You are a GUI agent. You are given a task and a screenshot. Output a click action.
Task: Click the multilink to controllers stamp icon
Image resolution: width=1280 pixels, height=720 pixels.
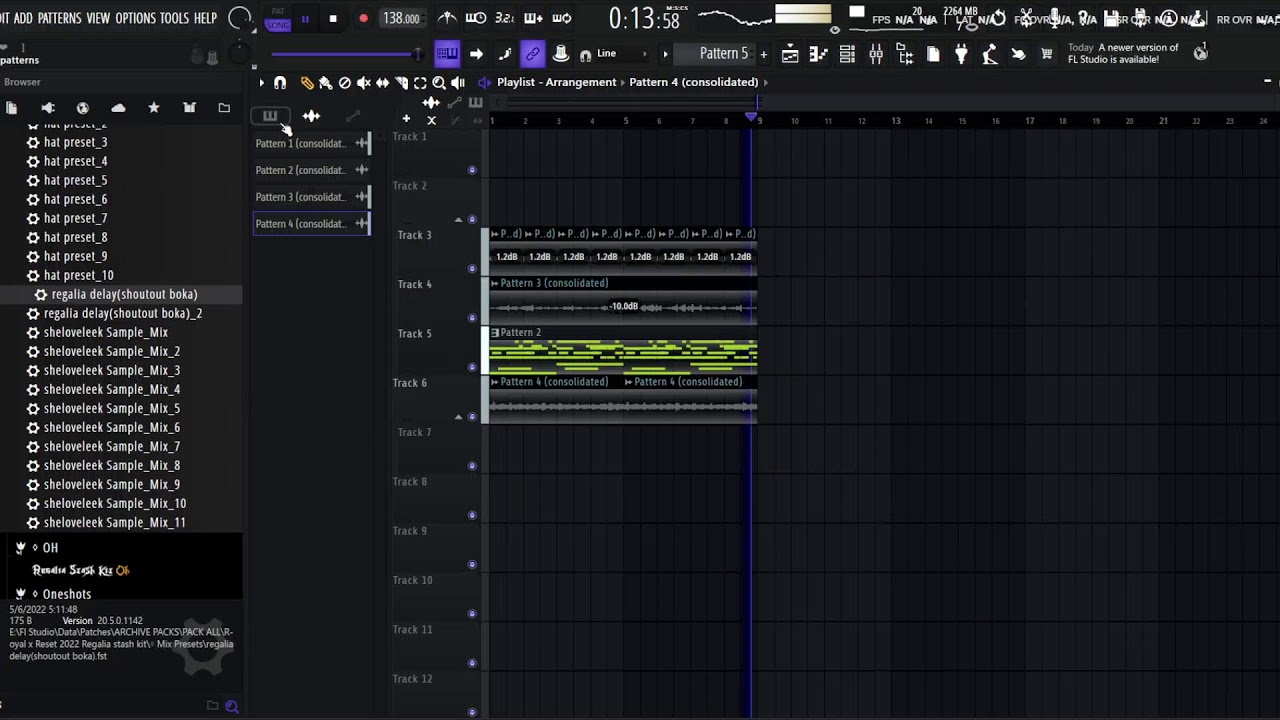561,54
